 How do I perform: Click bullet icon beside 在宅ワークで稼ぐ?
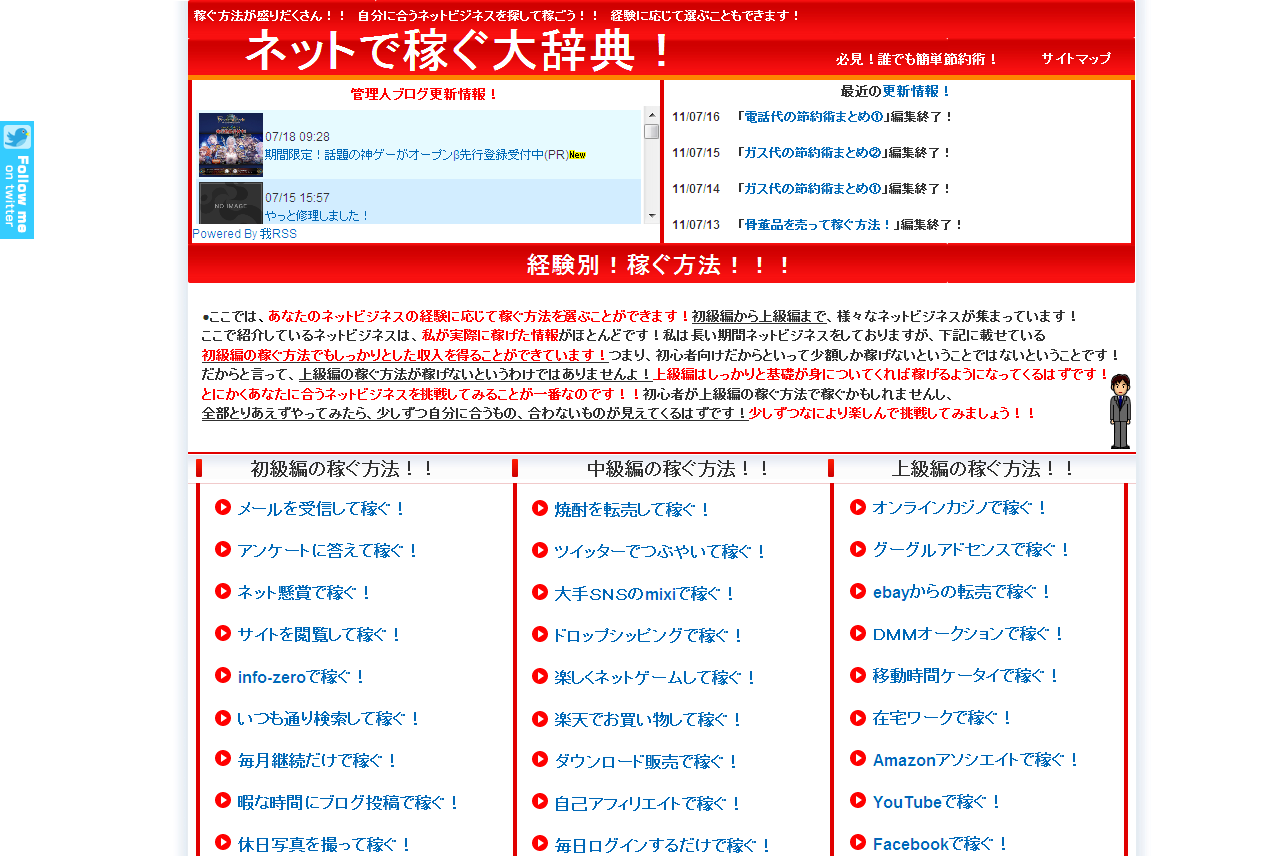pos(858,717)
